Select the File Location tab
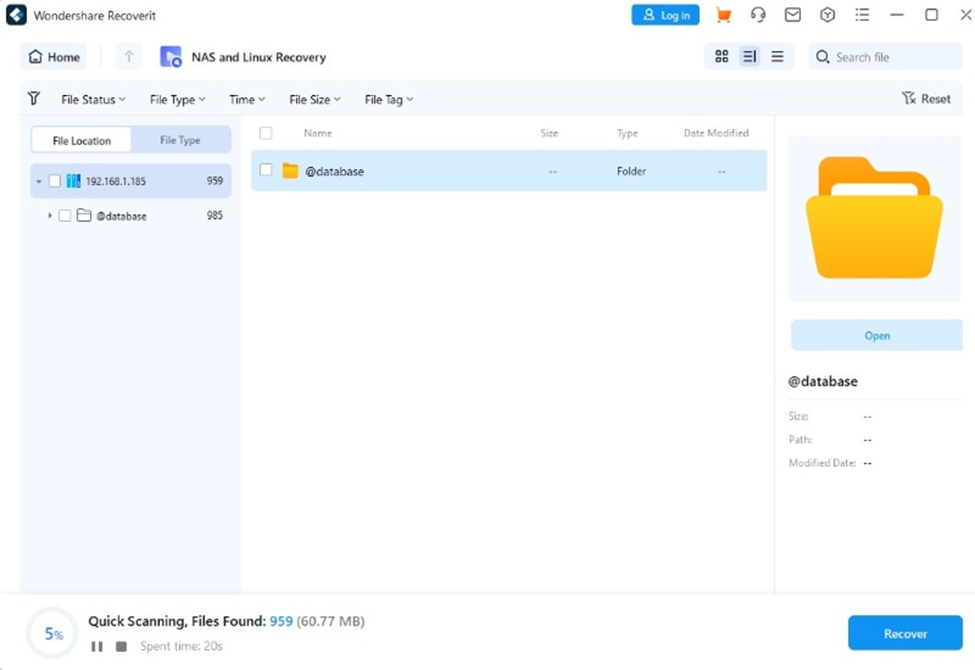Viewport: 975px width, 670px height. [x=82, y=140]
